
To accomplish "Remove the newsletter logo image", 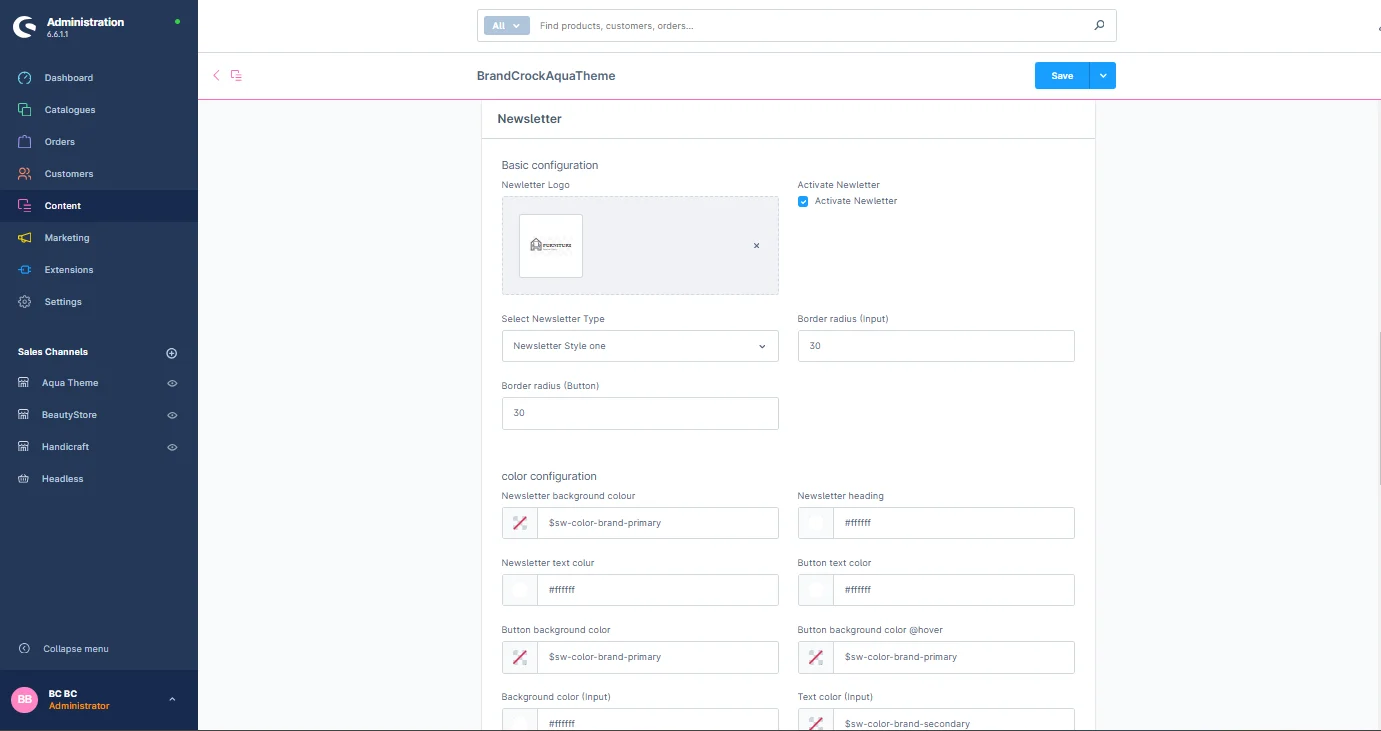I will 756,246.
